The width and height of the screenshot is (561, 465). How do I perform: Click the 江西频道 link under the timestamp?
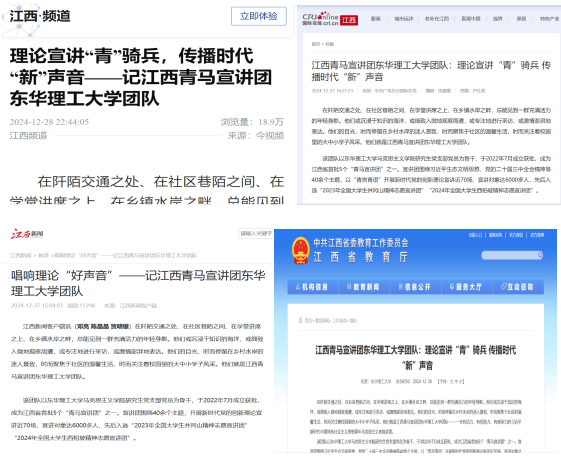click(x=28, y=136)
